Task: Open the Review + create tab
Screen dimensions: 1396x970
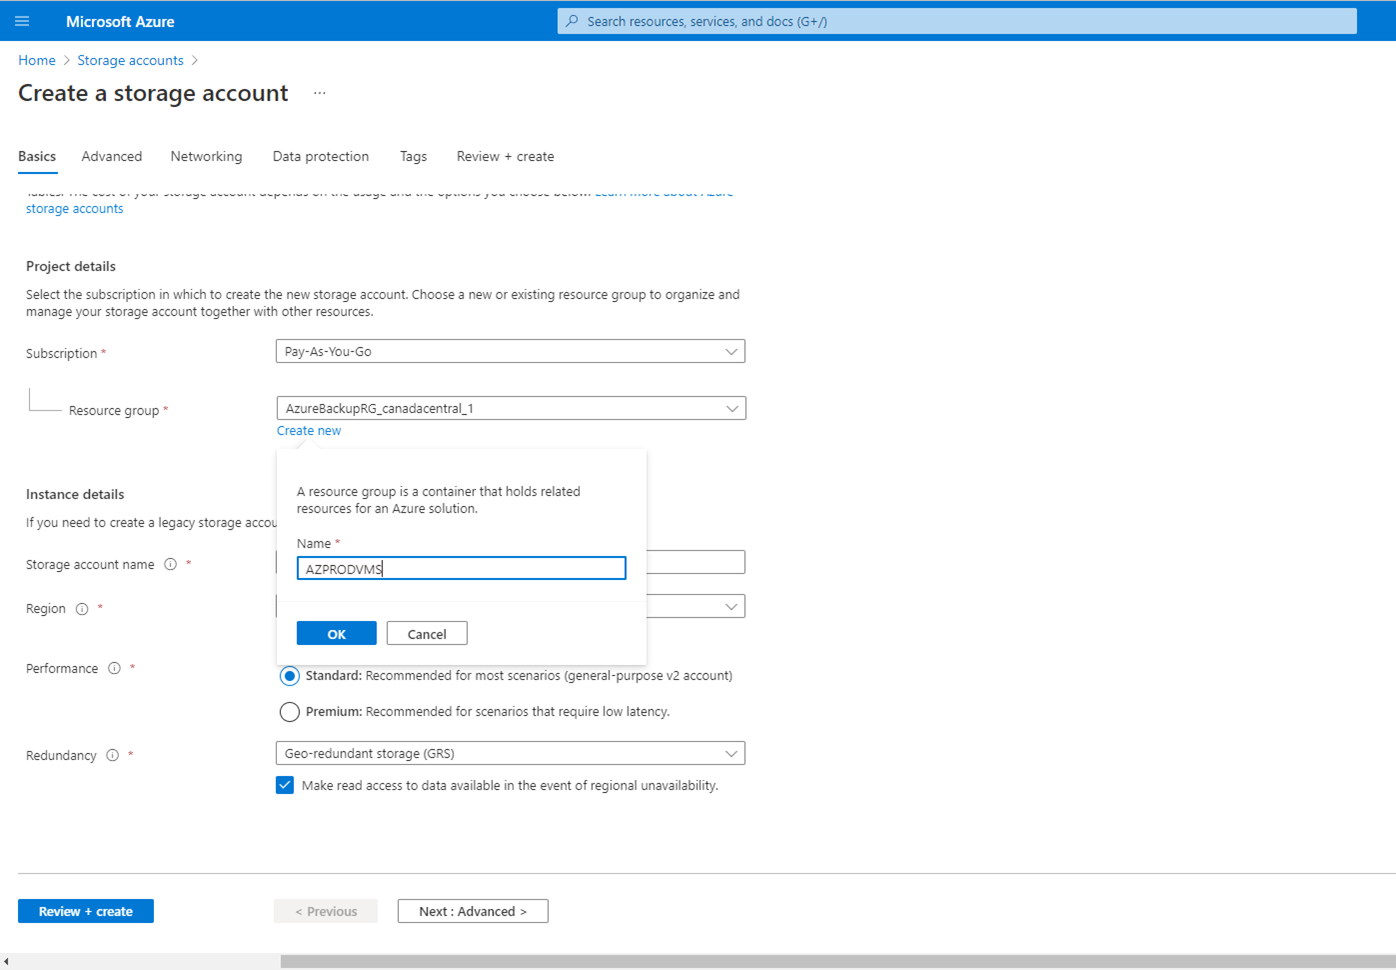Action: click(505, 156)
